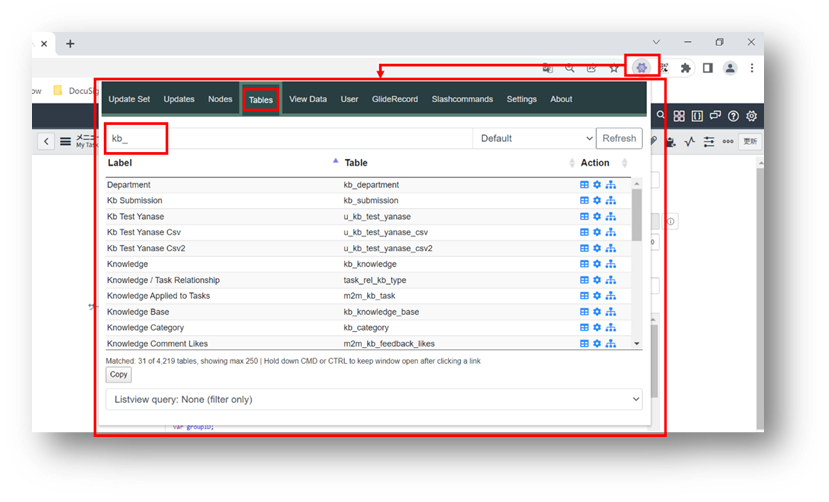Open ServiceNow settings gear in banner
This screenshot has width=829, height=502.
pyautogui.click(x=751, y=116)
